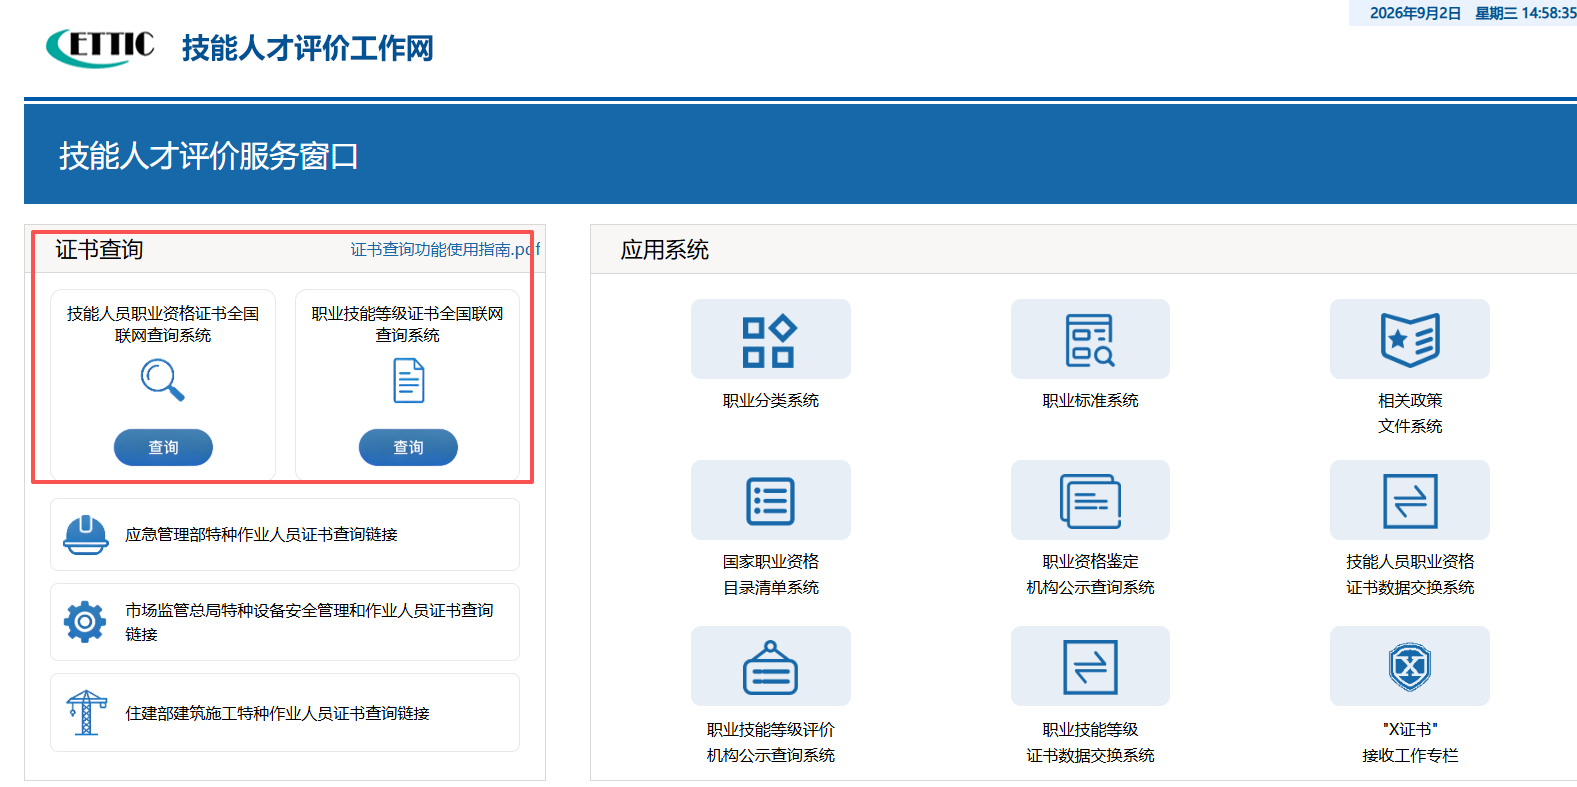Click the 职业技能等级 证书数据交换系统 text label
Screen dimensions: 1577x787
coord(1090,742)
